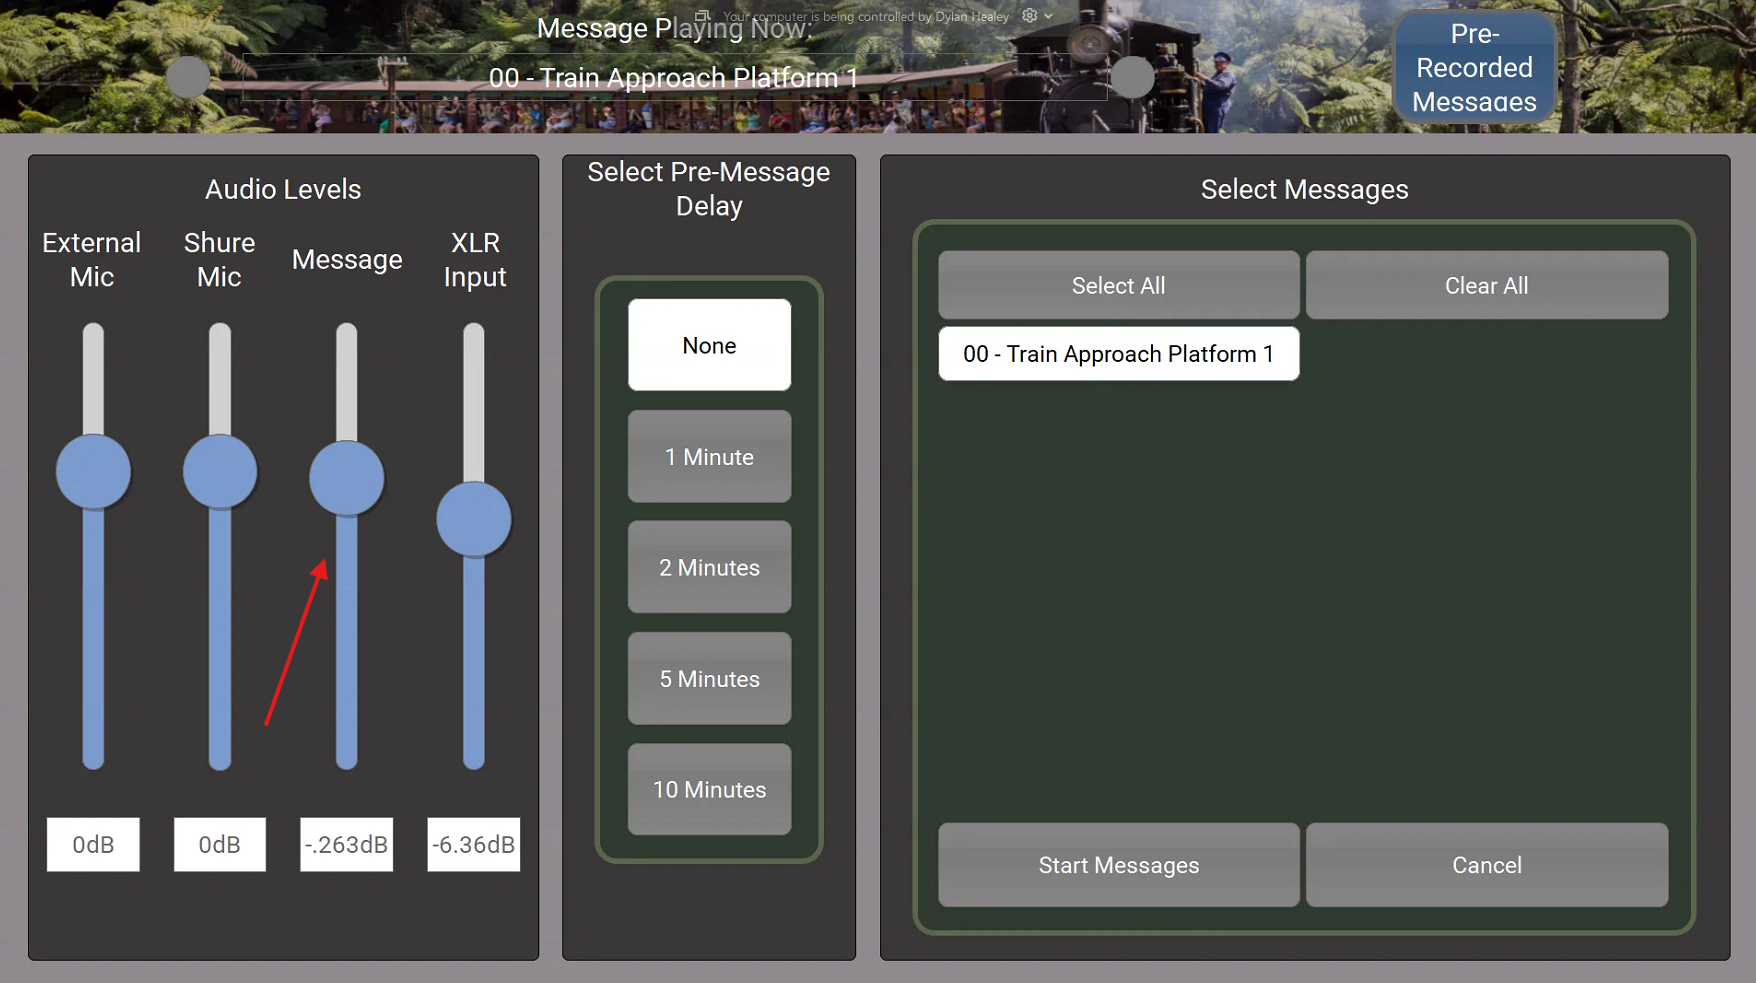Click the Select Pre-Message Delay heading
This screenshot has width=1756, height=983.
708,189
